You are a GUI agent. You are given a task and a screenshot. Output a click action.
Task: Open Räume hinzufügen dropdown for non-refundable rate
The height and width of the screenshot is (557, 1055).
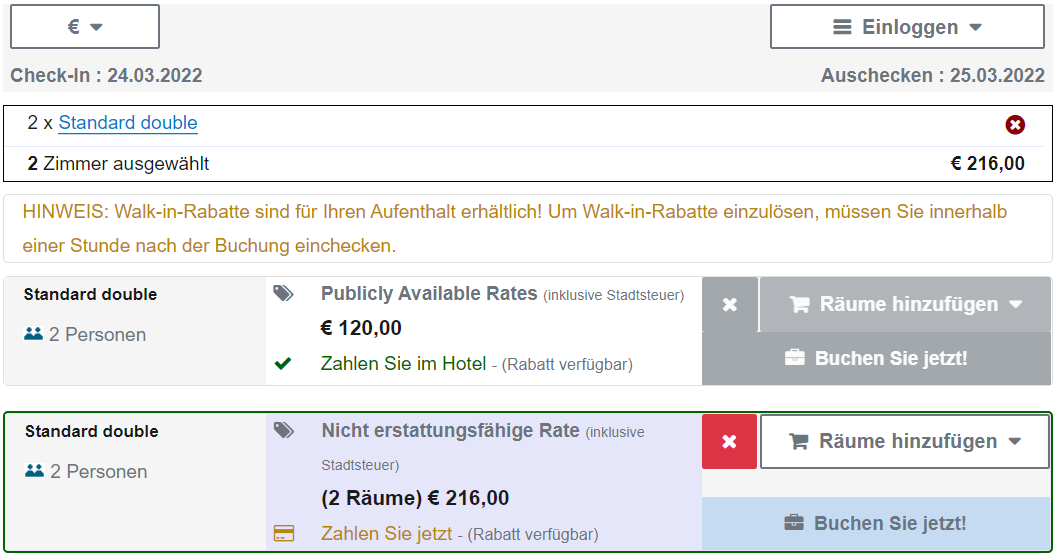(x=905, y=441)
